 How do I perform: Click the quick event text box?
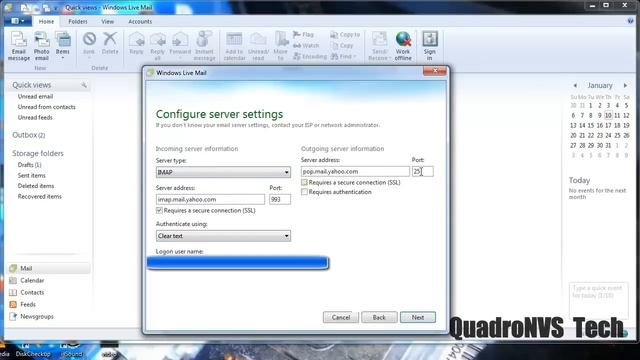point(598,300)
